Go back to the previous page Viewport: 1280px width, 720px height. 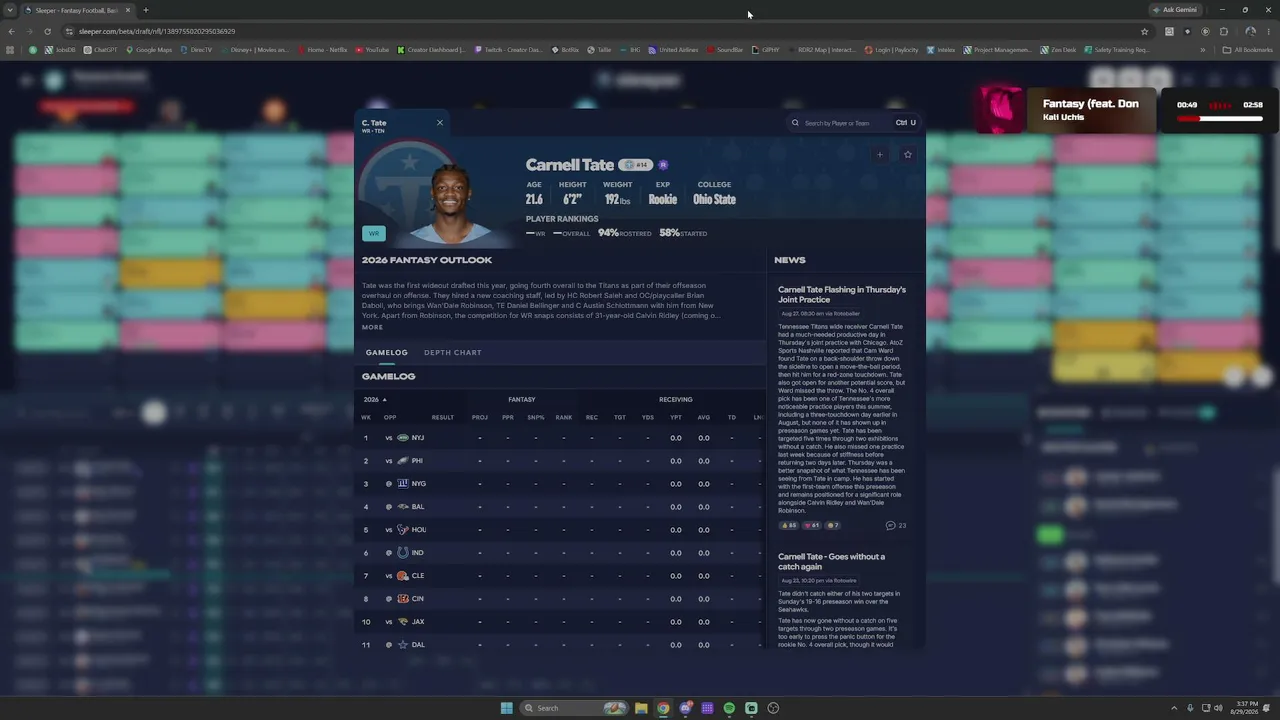click(x=11, y=31)
